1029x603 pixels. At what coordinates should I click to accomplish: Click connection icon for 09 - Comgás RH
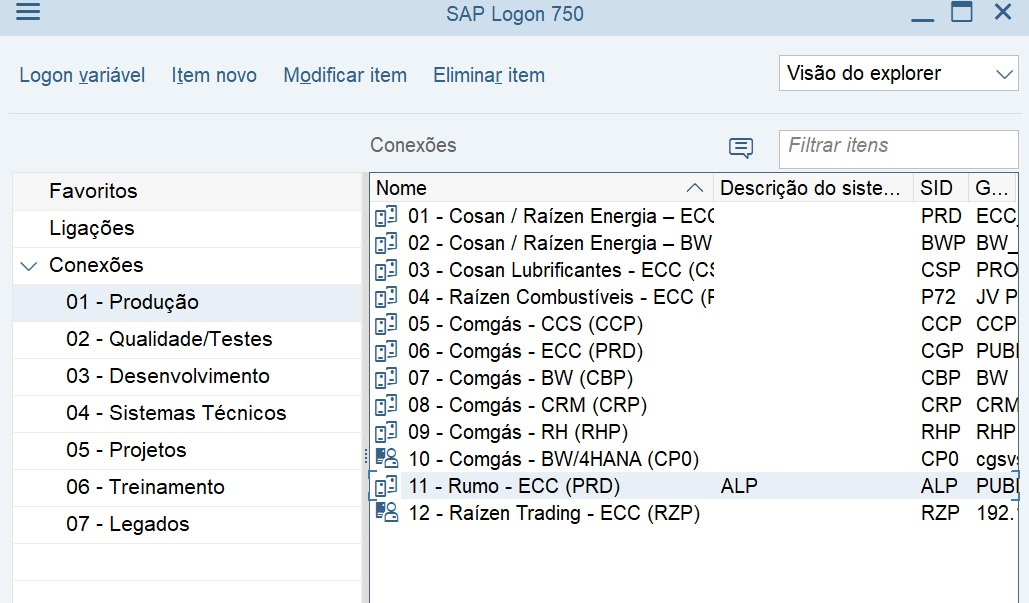386,432
